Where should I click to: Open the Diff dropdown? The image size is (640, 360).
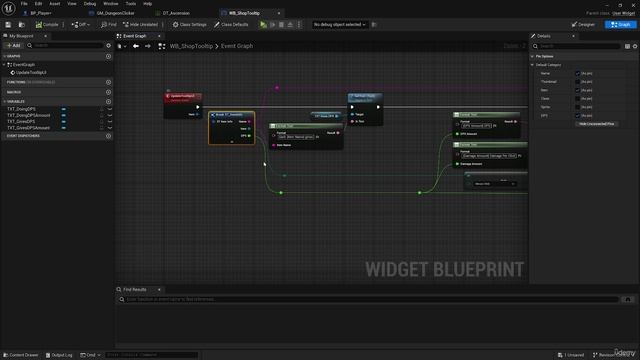[x=80, y=25]
